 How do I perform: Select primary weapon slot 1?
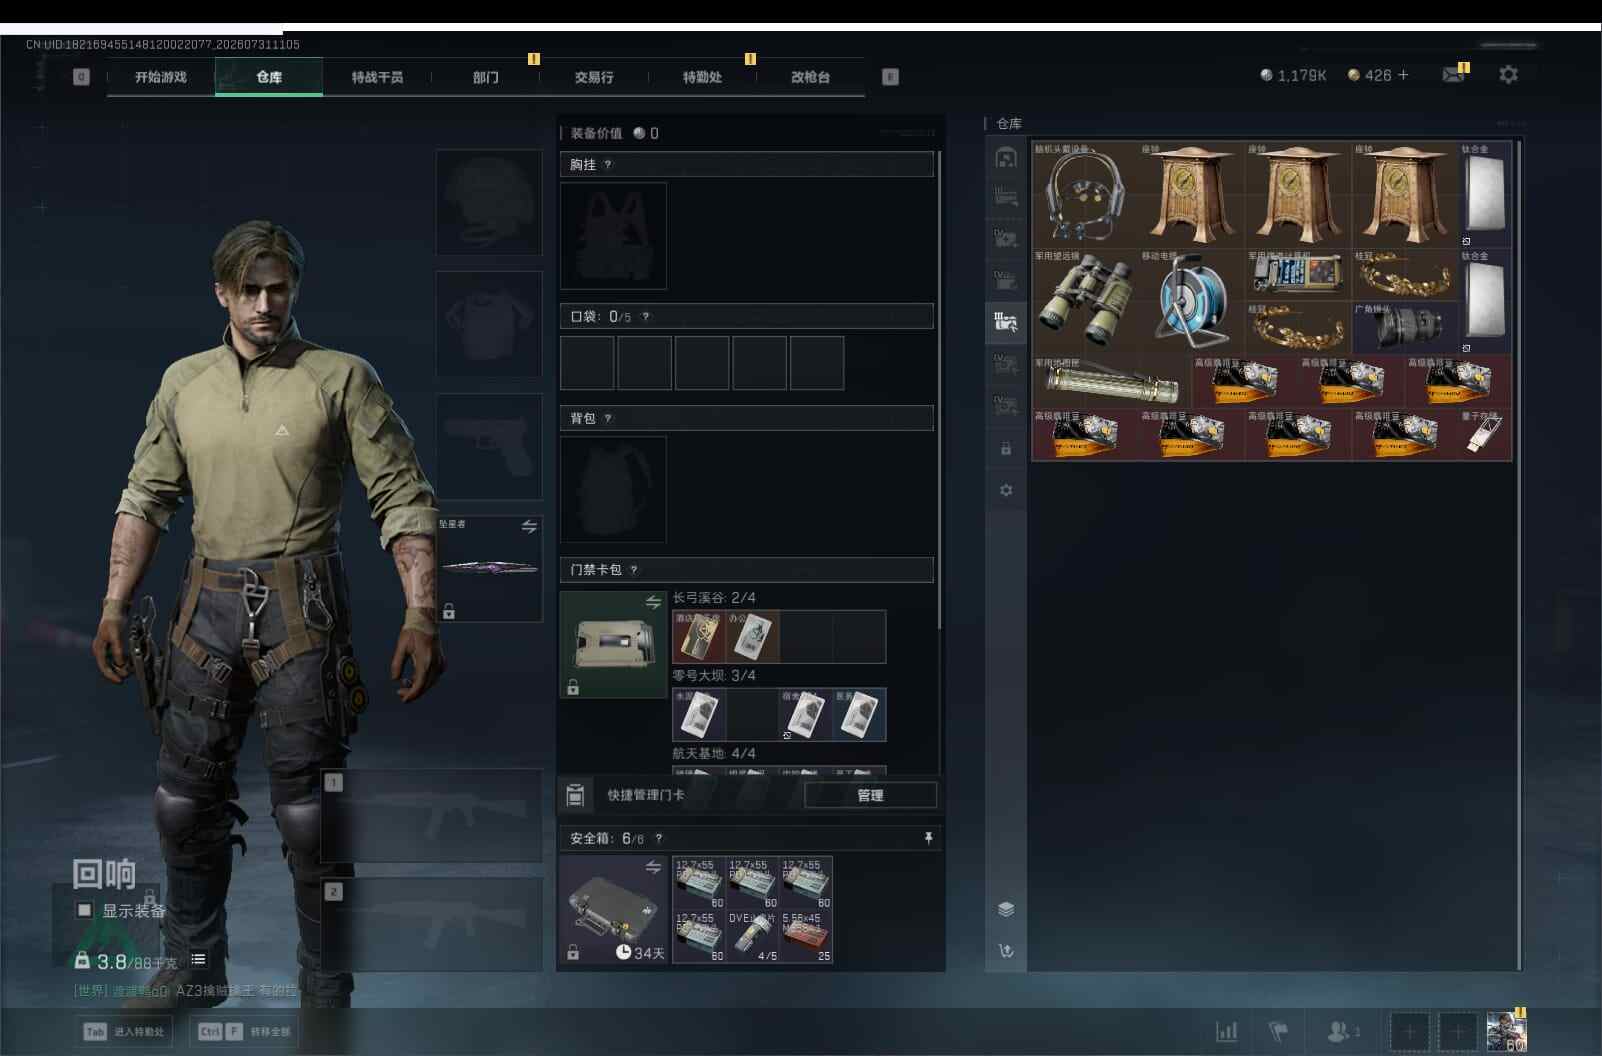pos(432,816)
